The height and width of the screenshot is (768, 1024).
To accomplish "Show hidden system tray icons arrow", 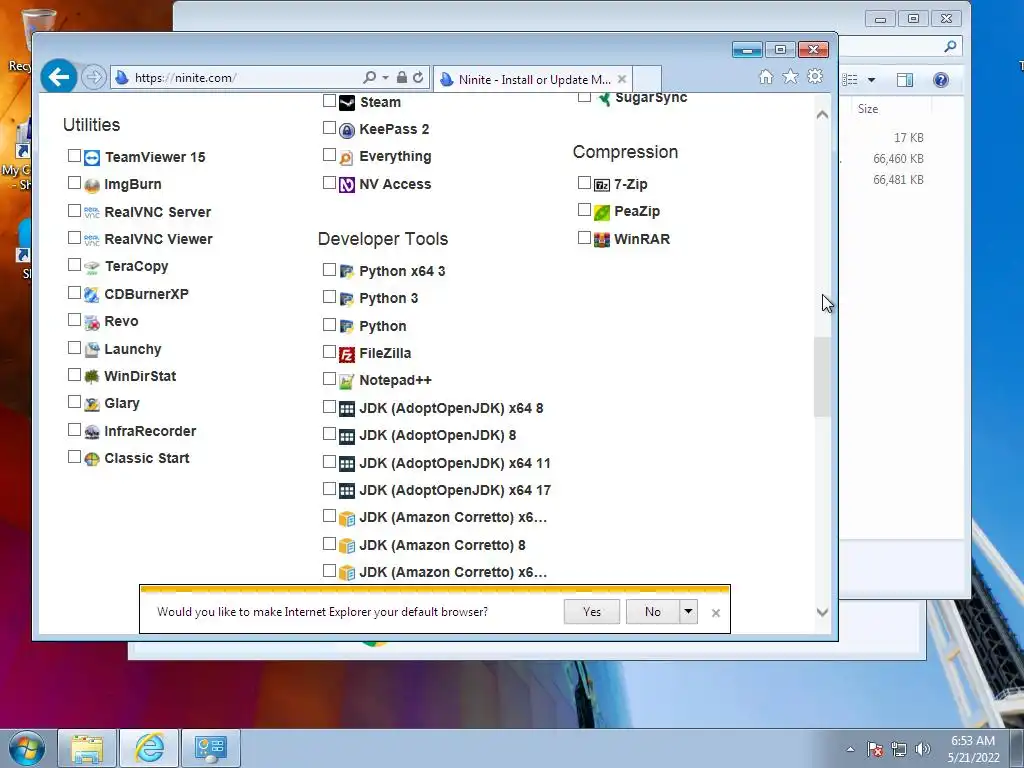I will 850,749.
